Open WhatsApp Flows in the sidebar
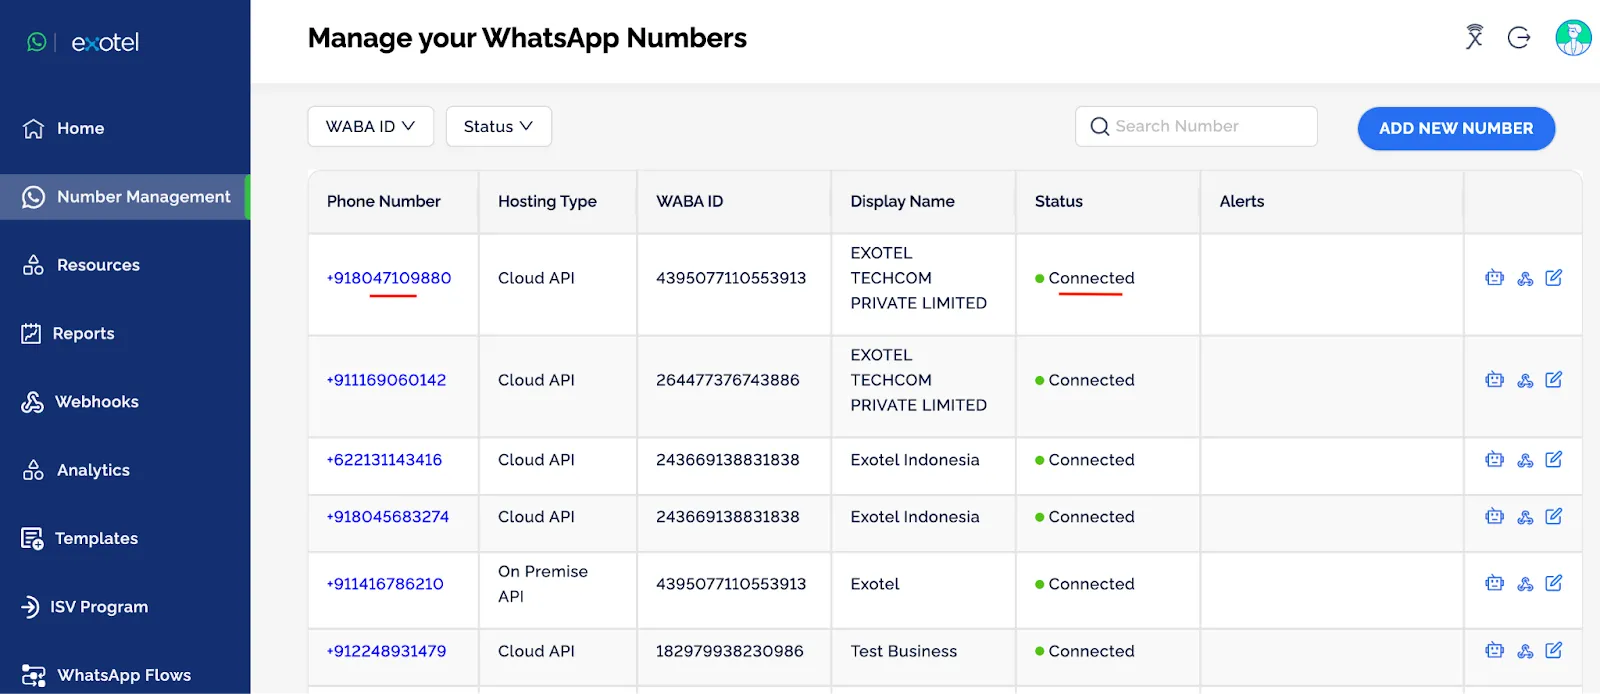This screenshot has height=694, width=1600. tap(125, 675)
